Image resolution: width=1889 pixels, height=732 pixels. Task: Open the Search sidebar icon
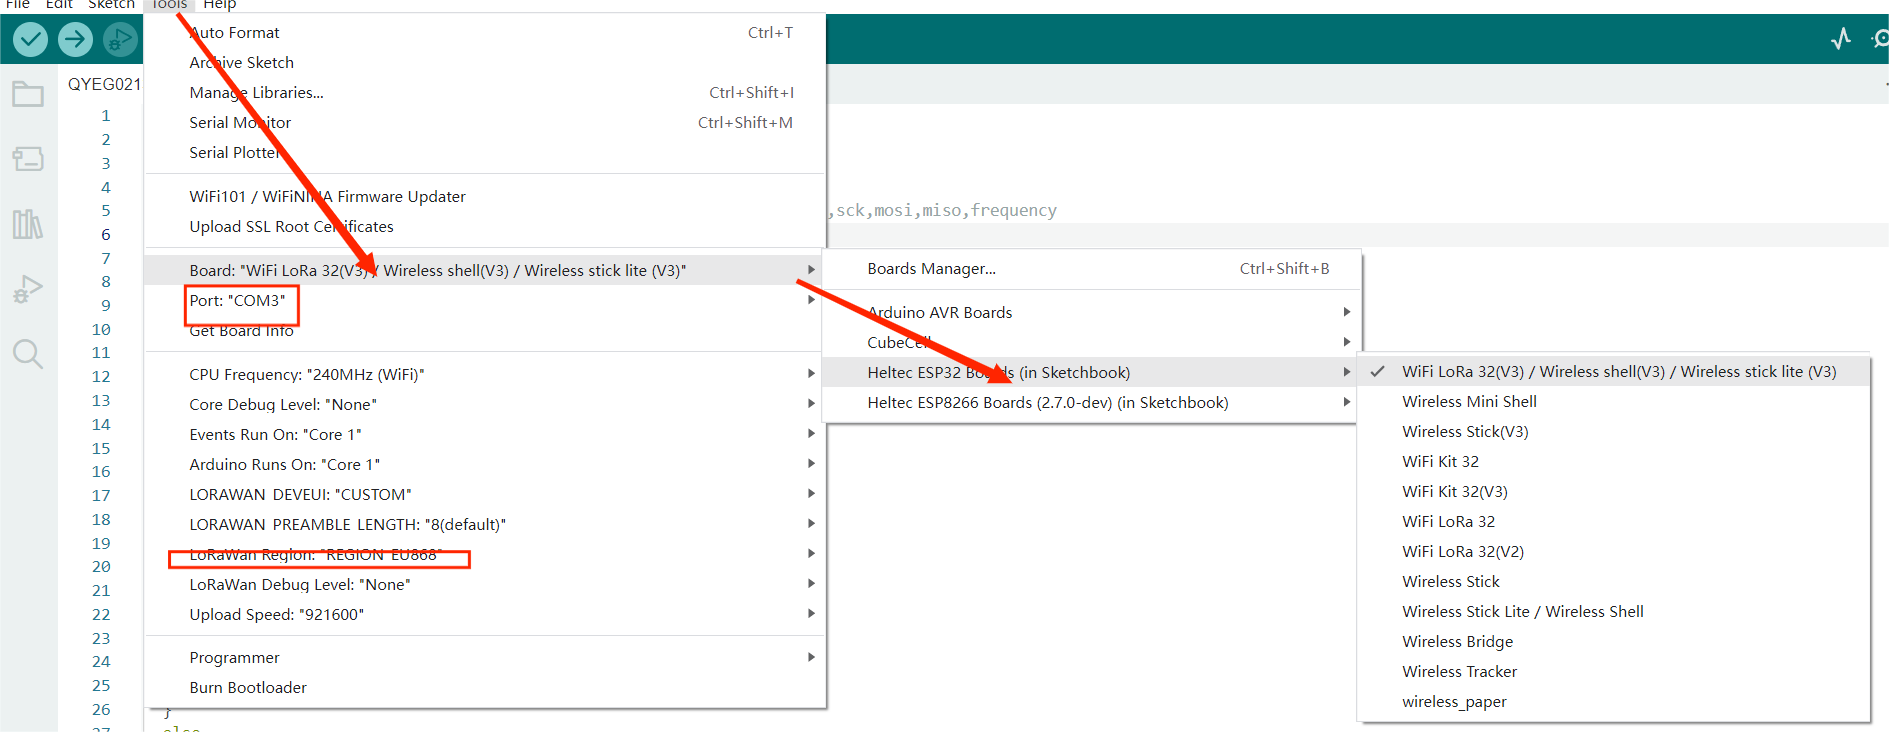[x=28, y=354]
